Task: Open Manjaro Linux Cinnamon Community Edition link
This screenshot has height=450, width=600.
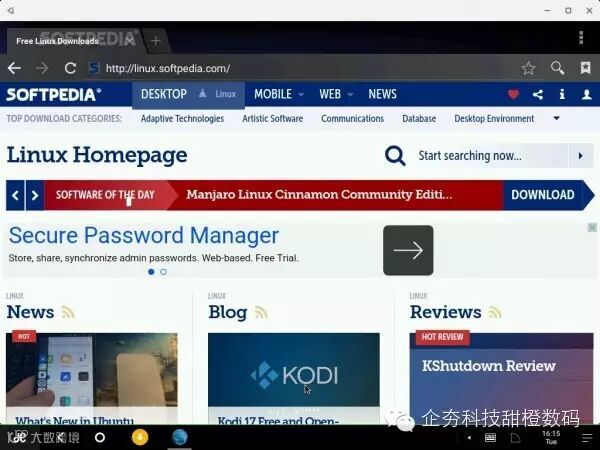Action: [x=319, y=194]
